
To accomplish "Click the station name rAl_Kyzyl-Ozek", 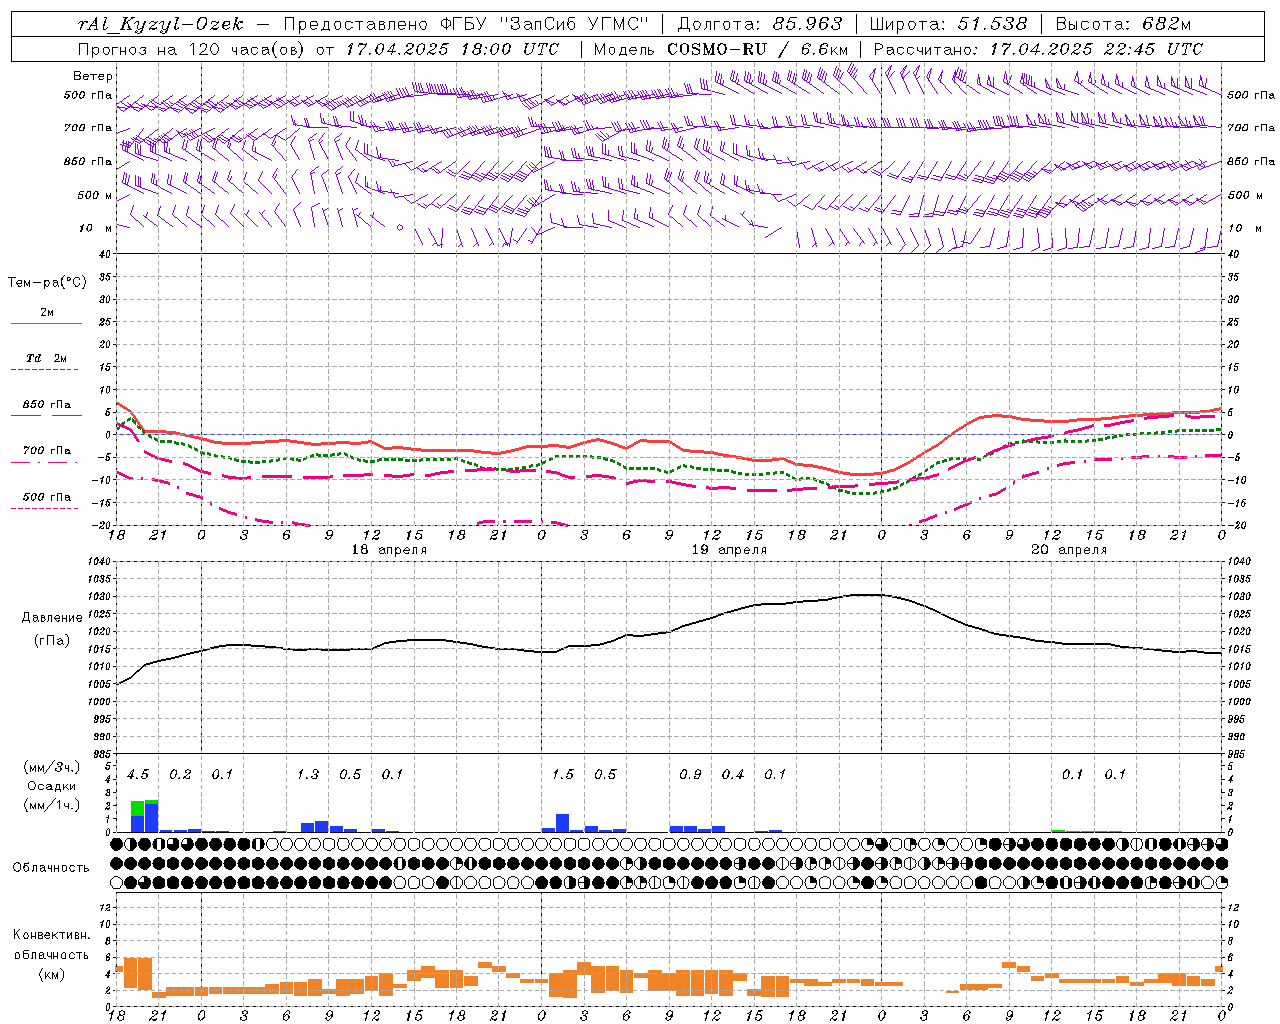I will [x=160, y=24].
